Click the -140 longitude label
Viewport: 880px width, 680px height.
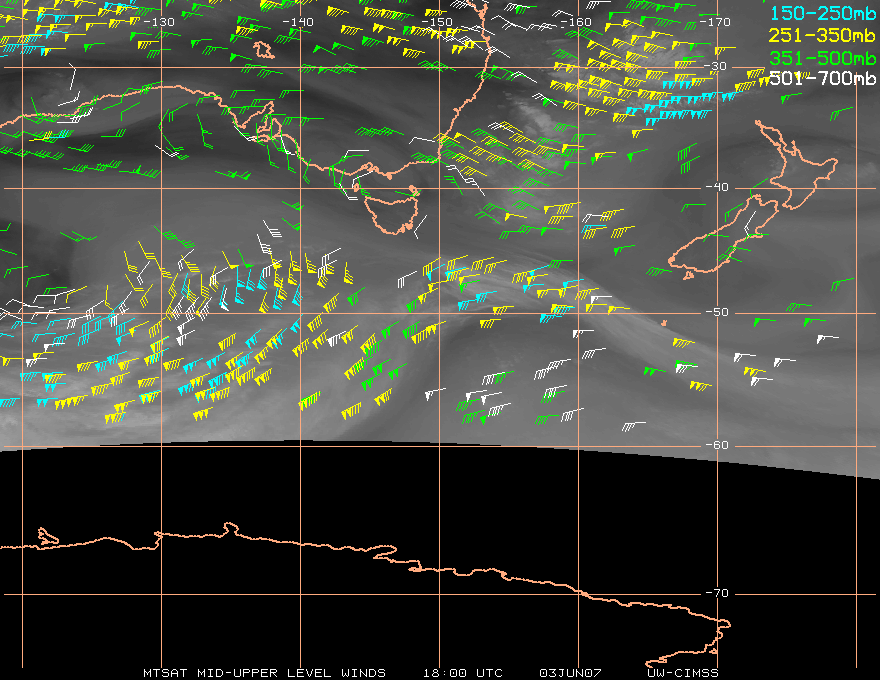click(298, 22)
